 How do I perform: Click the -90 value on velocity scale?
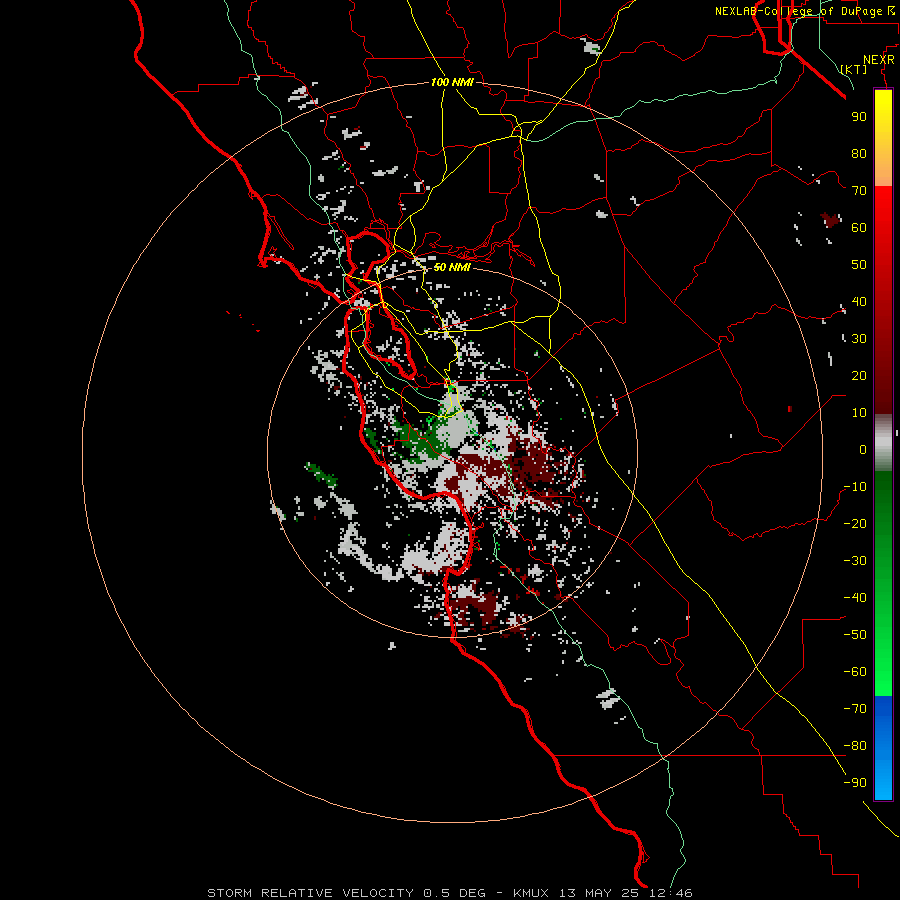[x=855, y=783]
